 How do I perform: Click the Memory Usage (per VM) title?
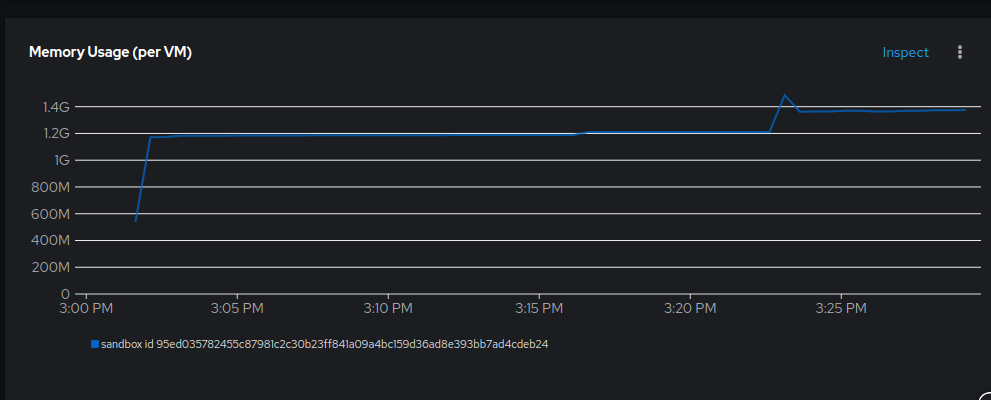[110, 52]
